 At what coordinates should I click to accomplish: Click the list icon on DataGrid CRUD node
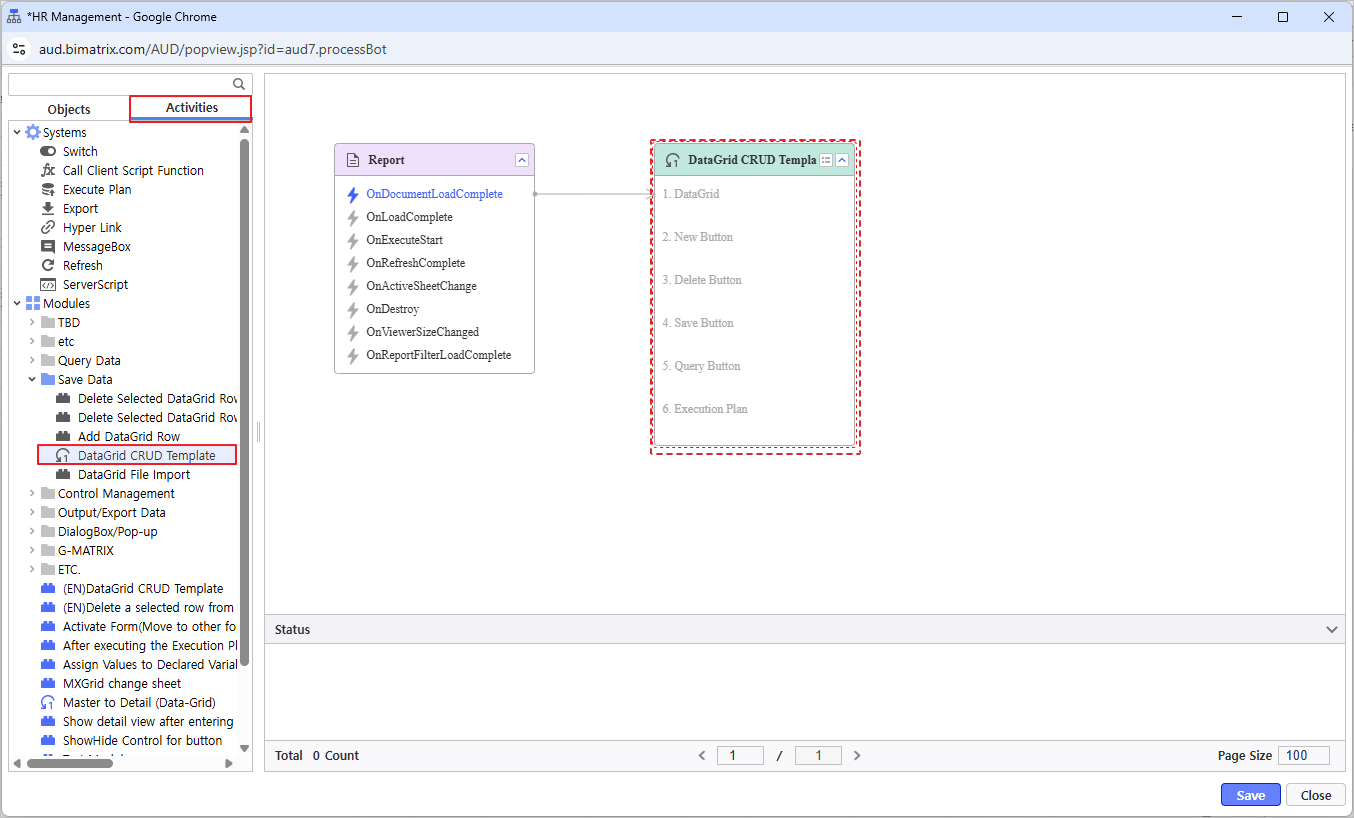pyautogui.click(x=826, y=160)
